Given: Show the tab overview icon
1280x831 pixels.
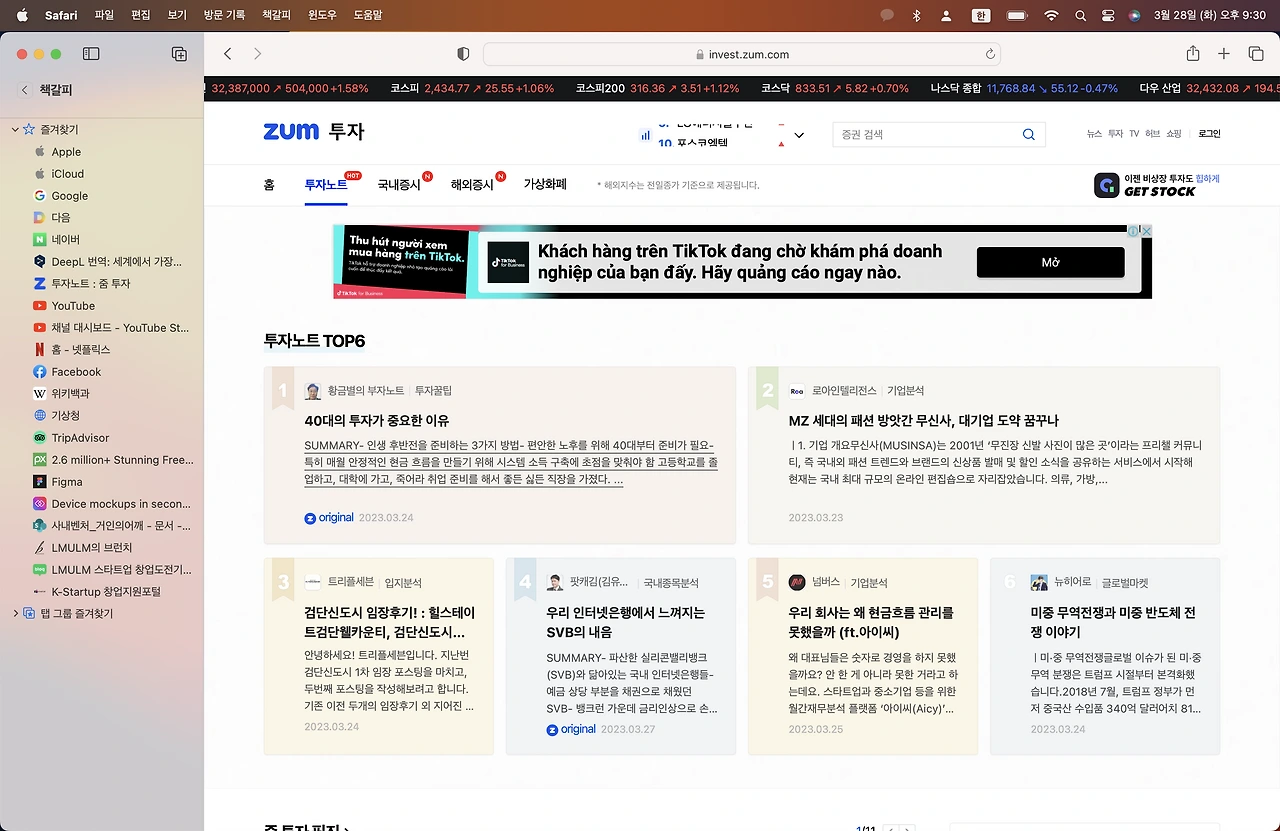Looking at the screenshot, I should [x=1256, y=54].
